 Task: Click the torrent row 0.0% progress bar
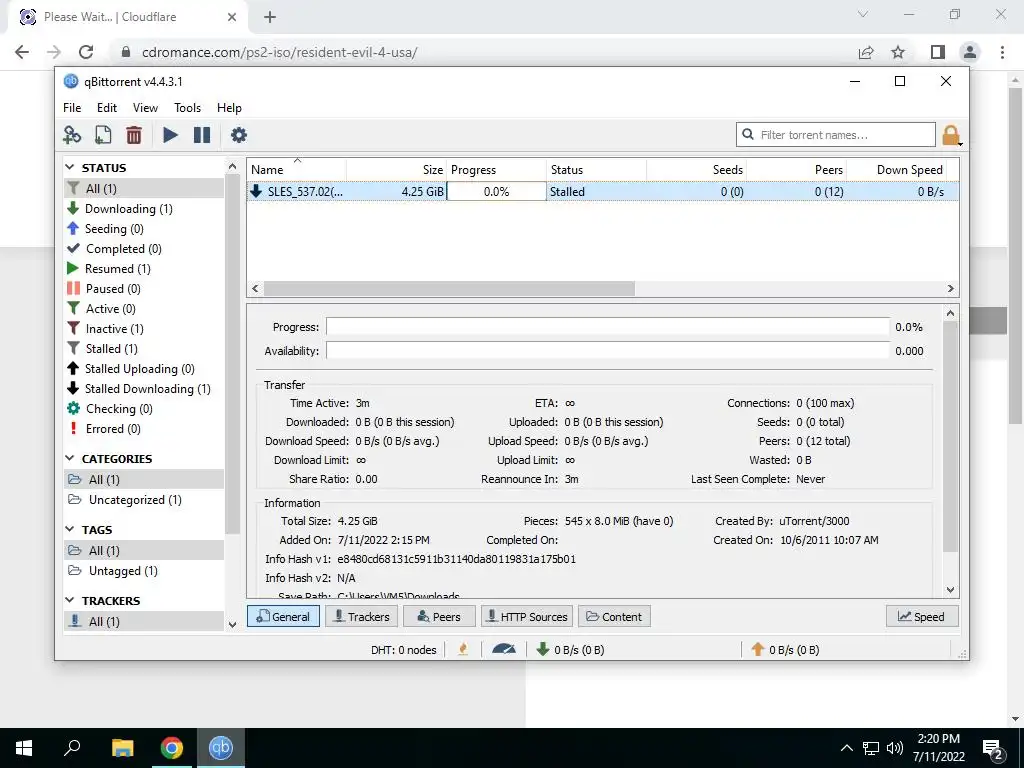tap(496, 192)
